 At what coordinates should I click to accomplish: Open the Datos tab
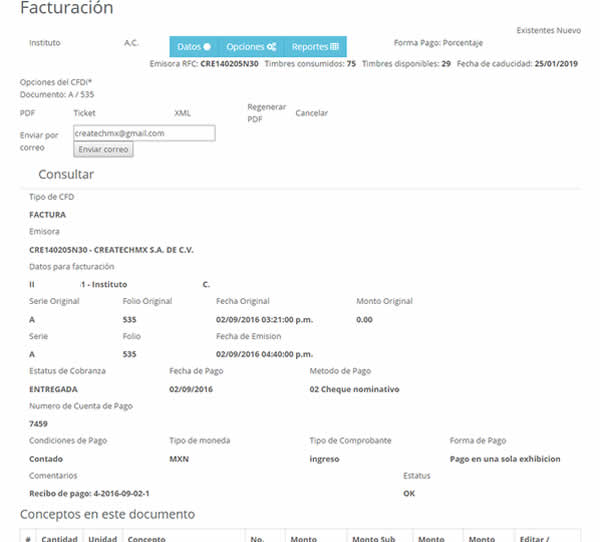[193, 47]
